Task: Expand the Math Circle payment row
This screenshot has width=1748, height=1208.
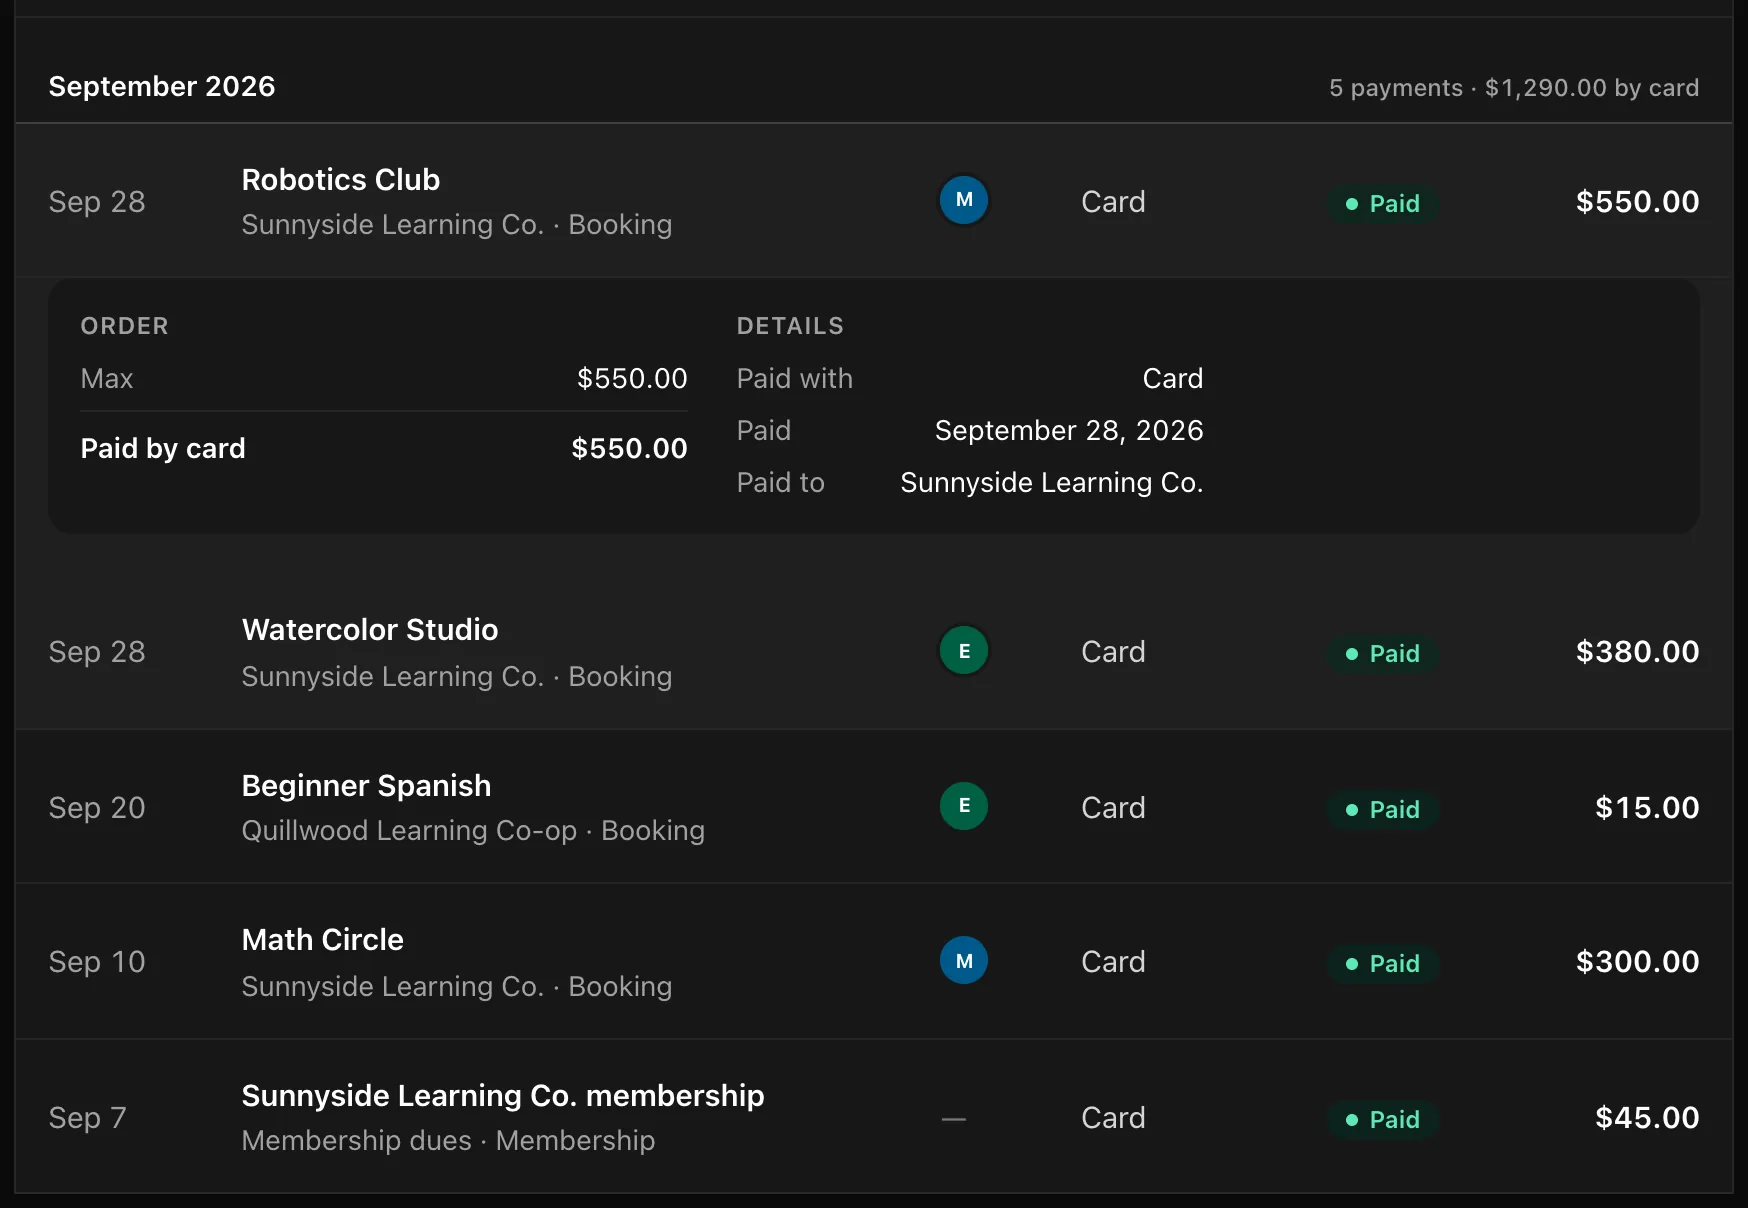Action: 874,962
